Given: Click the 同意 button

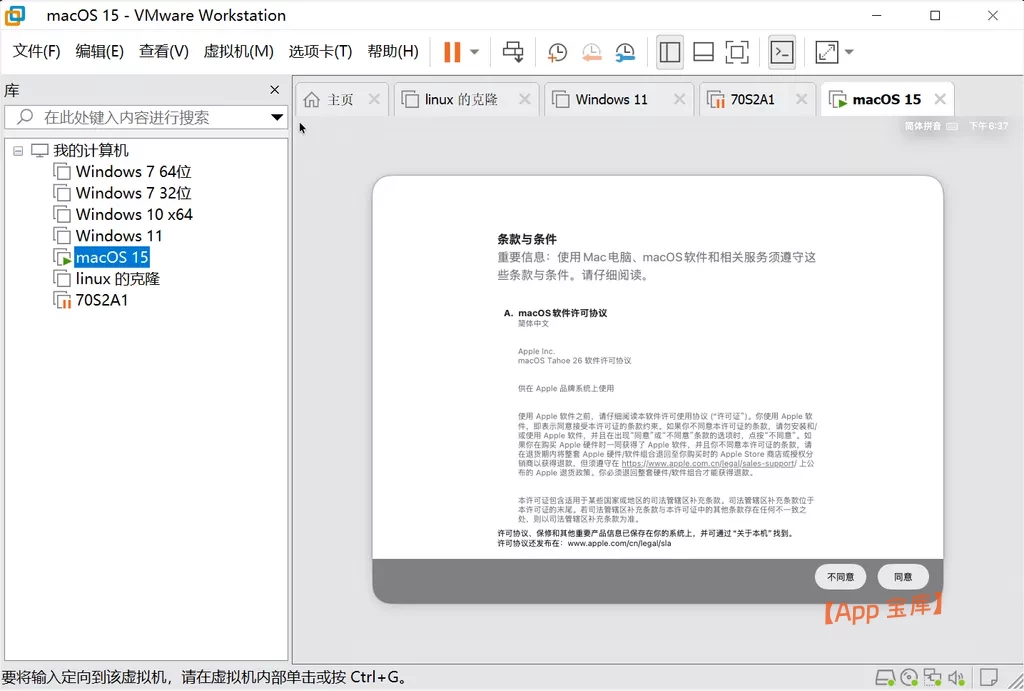Looking at the screenshot, I should point(903,577).
